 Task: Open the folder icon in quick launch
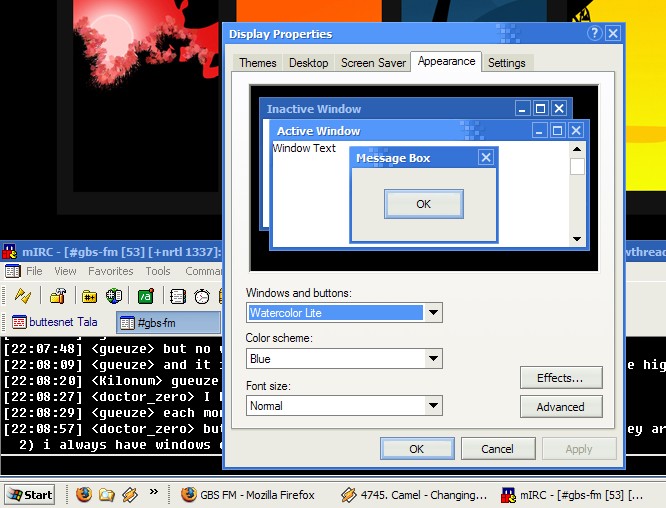tap(107, 495)
